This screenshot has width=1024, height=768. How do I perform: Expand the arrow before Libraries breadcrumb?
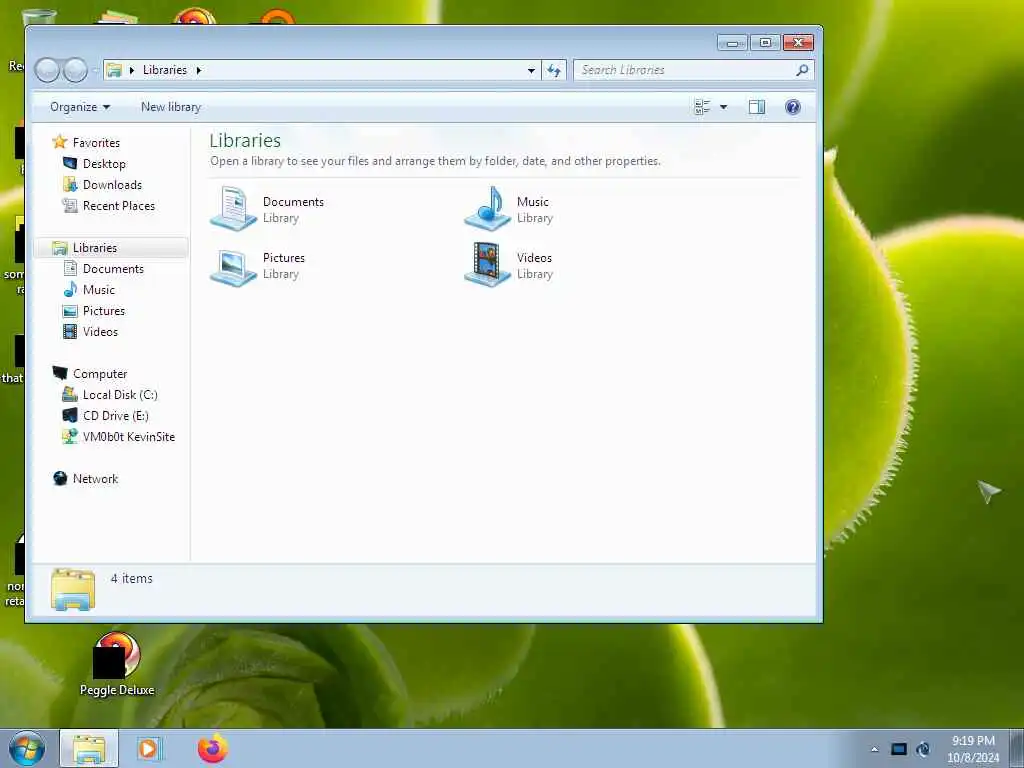click(132, 70)
